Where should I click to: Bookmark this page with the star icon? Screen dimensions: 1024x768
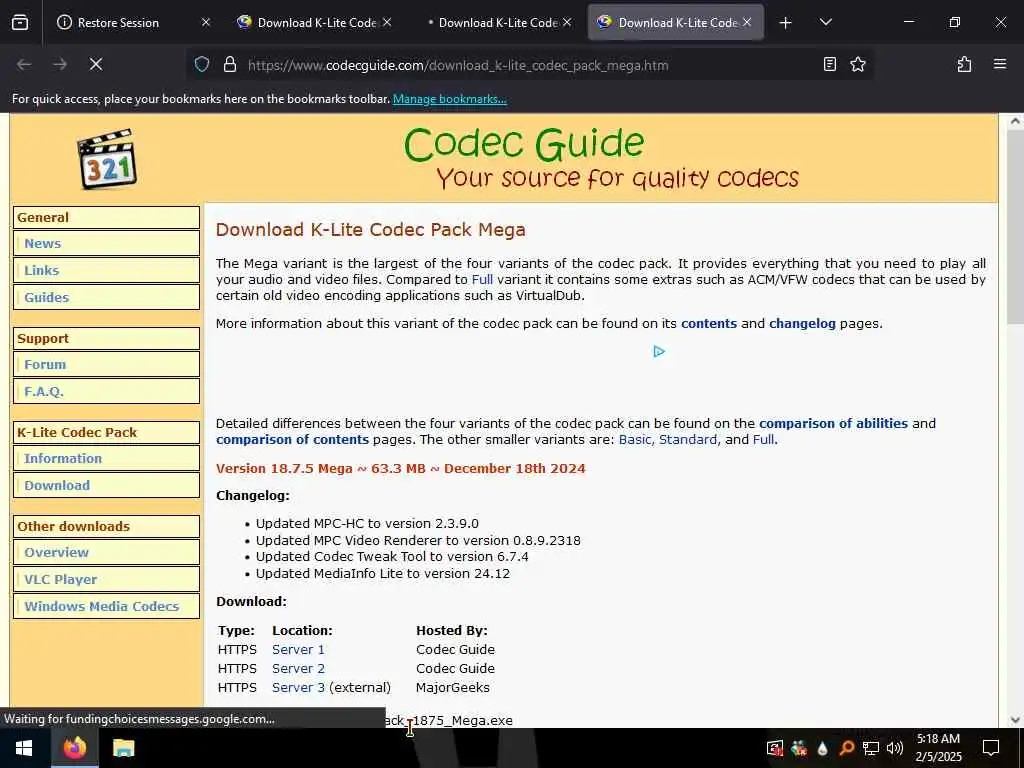pos(857,64)
